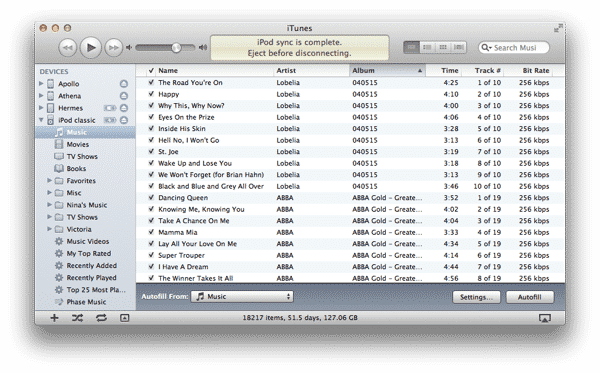The width and height of the screenshot is (600, 373).
Task: Eject the Hermes device
Action: (x=124, y=108)
